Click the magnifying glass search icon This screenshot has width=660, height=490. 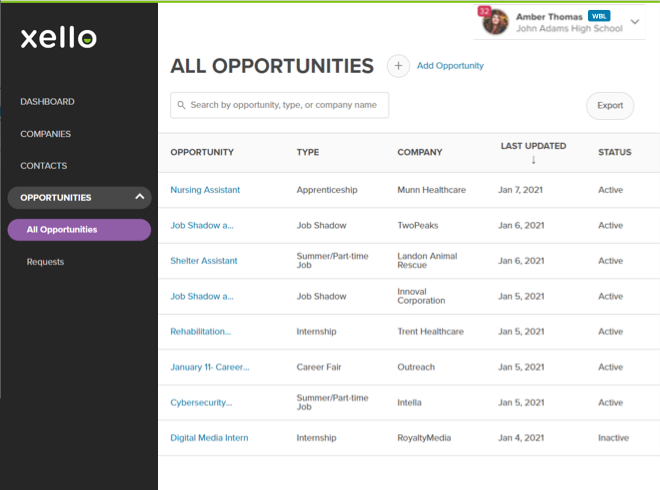181,105
